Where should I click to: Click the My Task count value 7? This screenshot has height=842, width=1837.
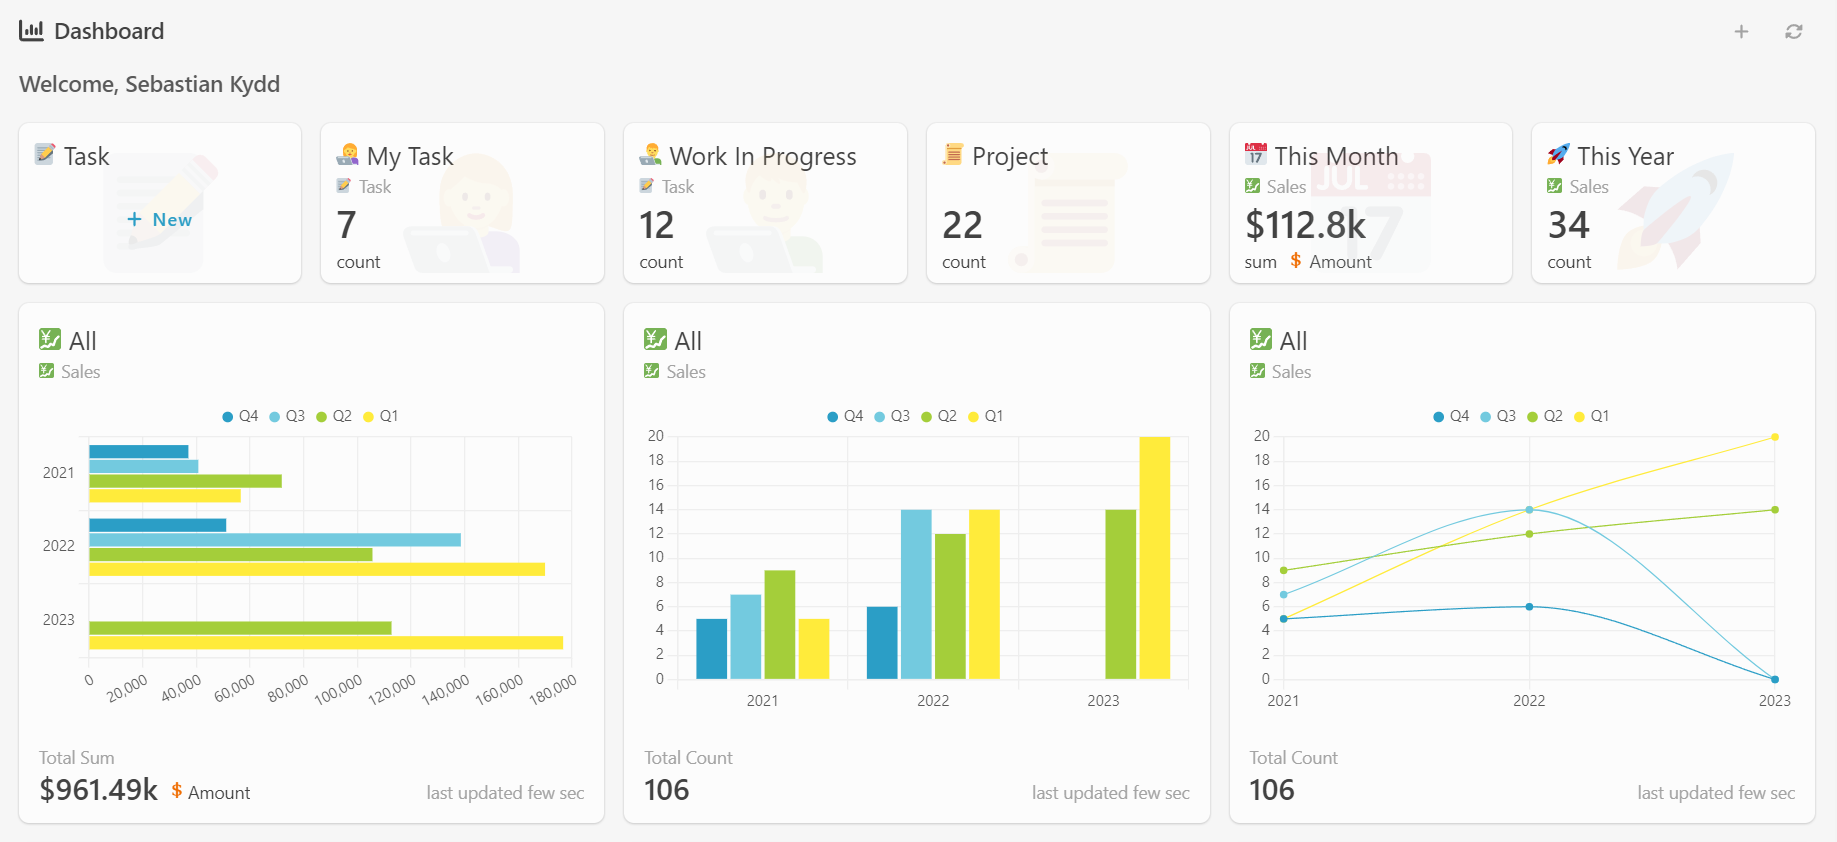(347, 225)
